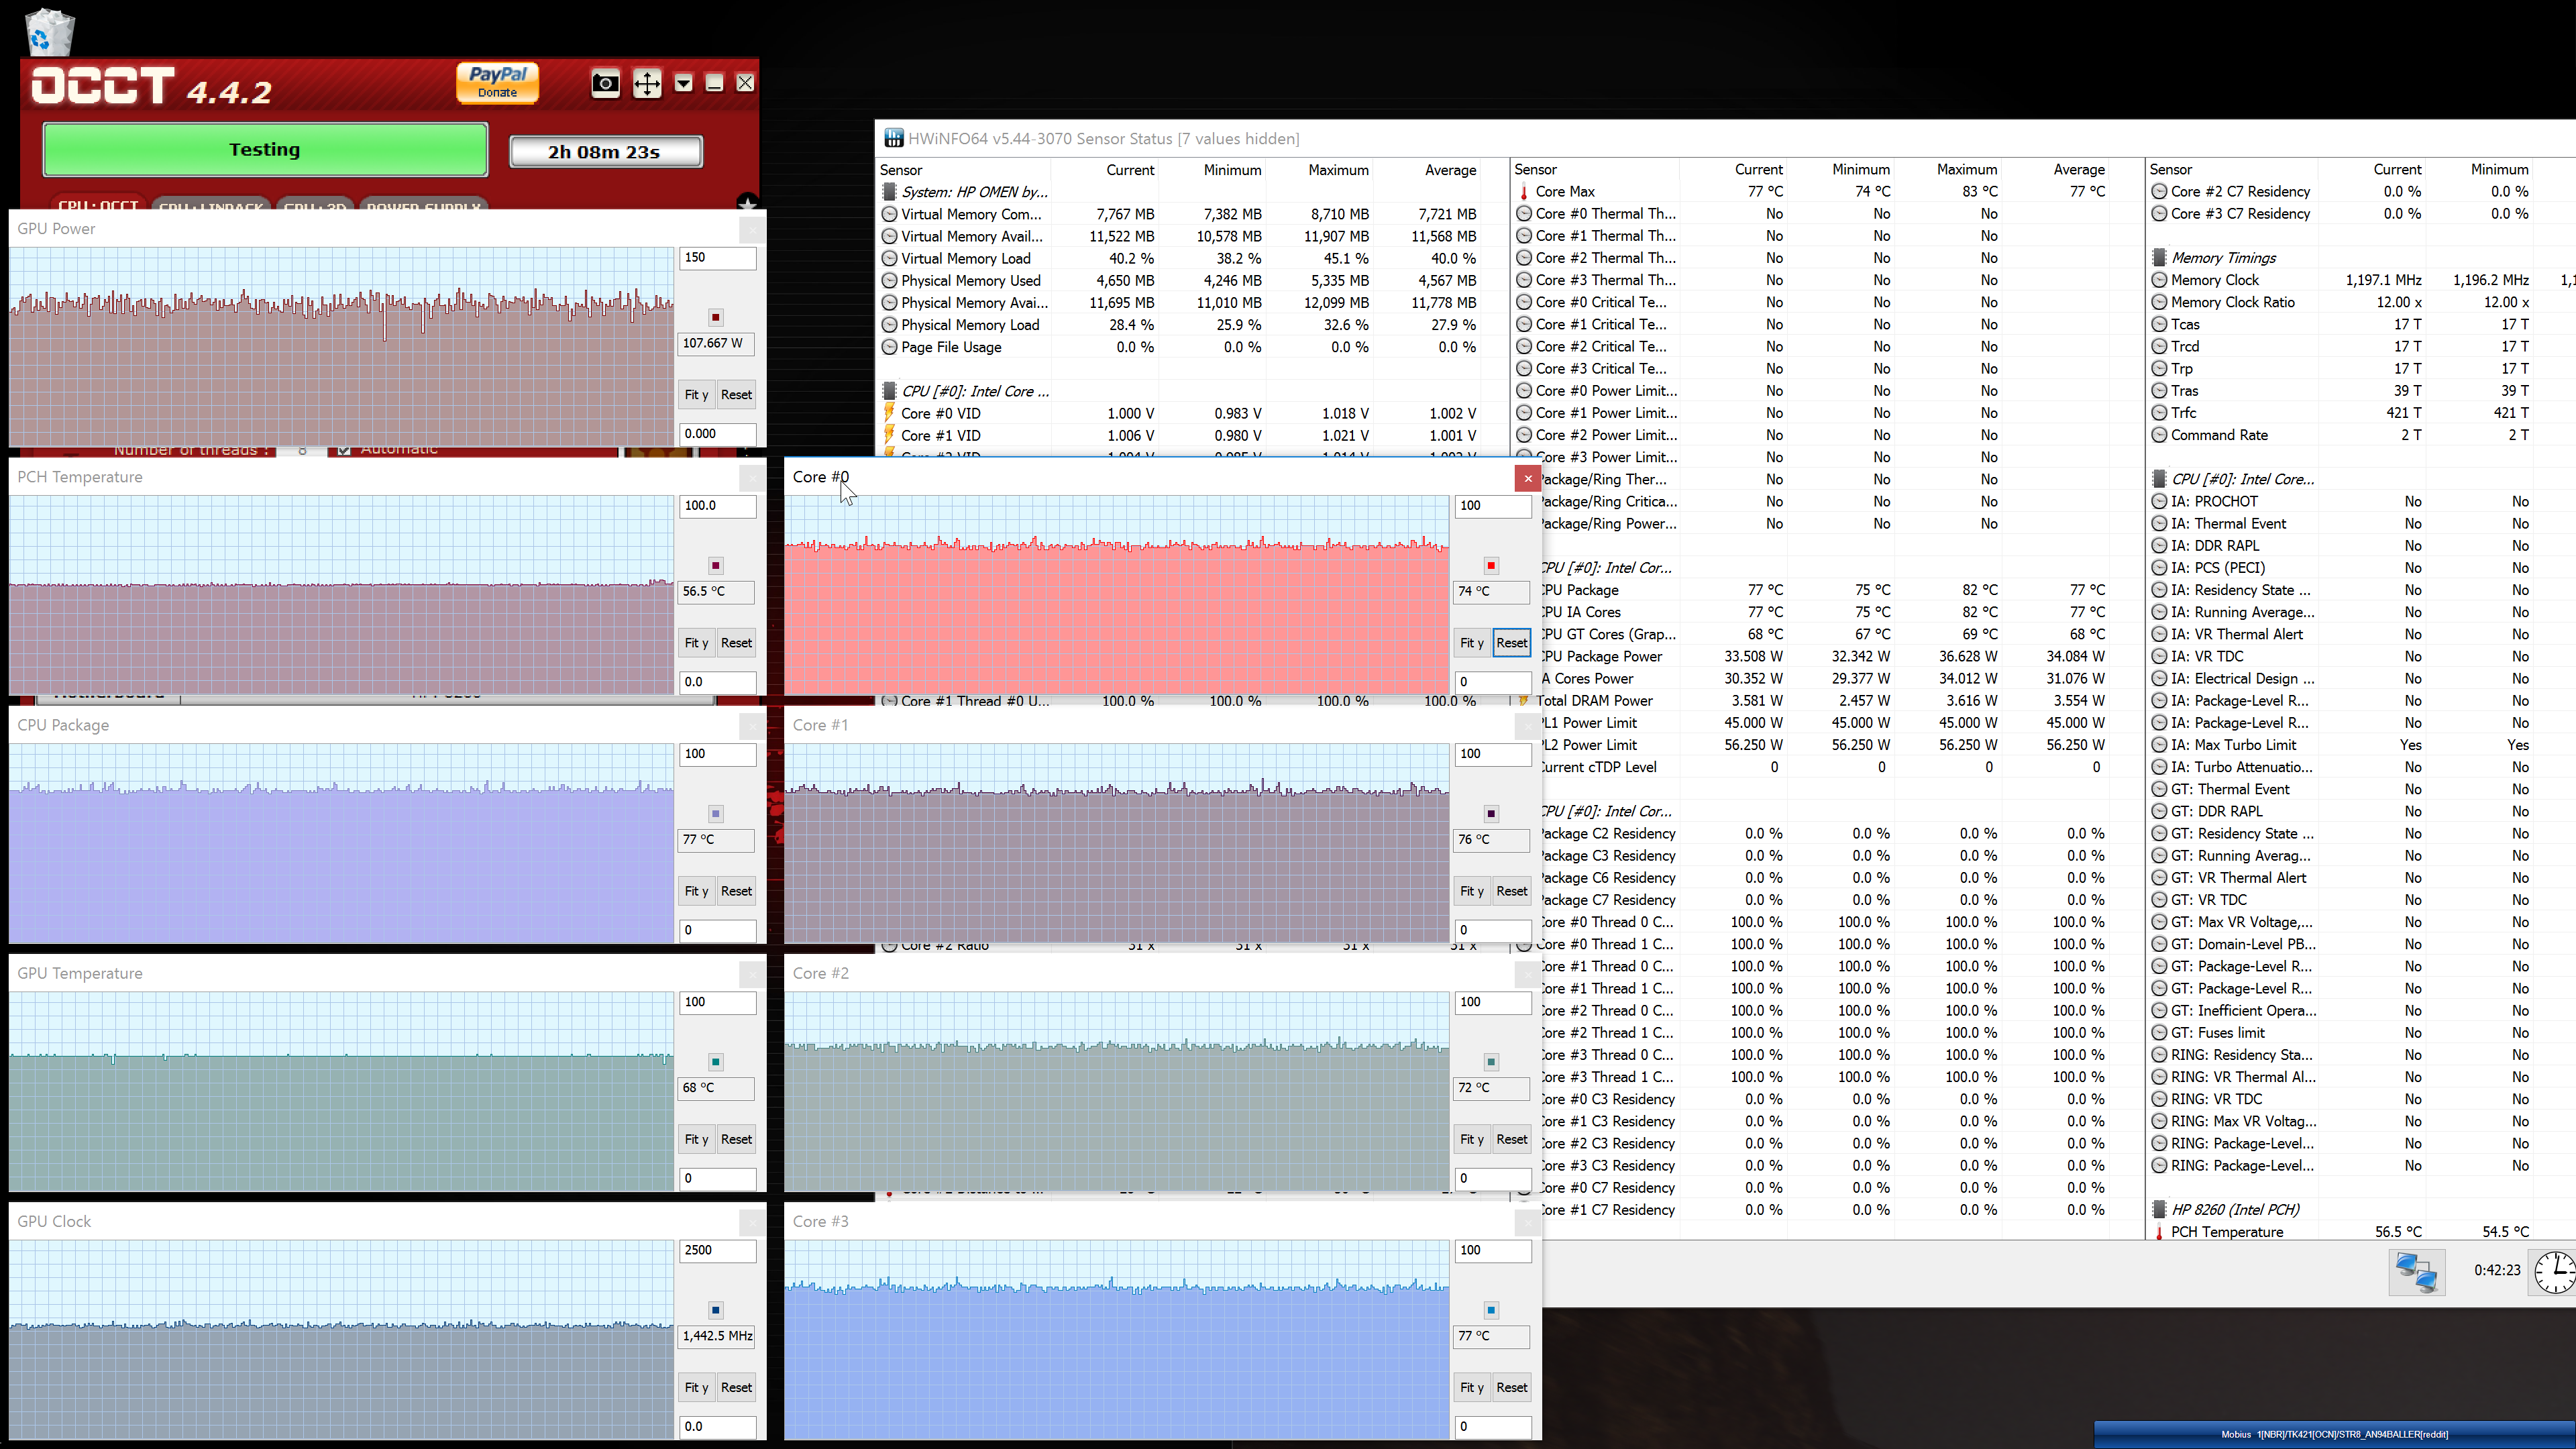
Task: Click the CPU Package graph color swatch
Action: [716, 813]
